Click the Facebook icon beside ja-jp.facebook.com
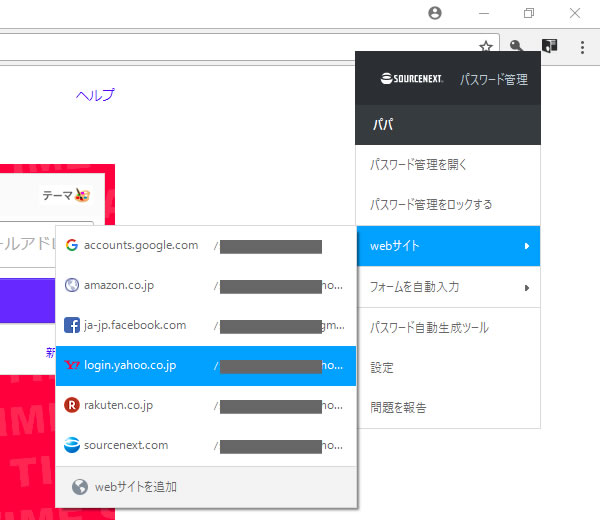This screenshot has width=600, height=520. point(72,325)
